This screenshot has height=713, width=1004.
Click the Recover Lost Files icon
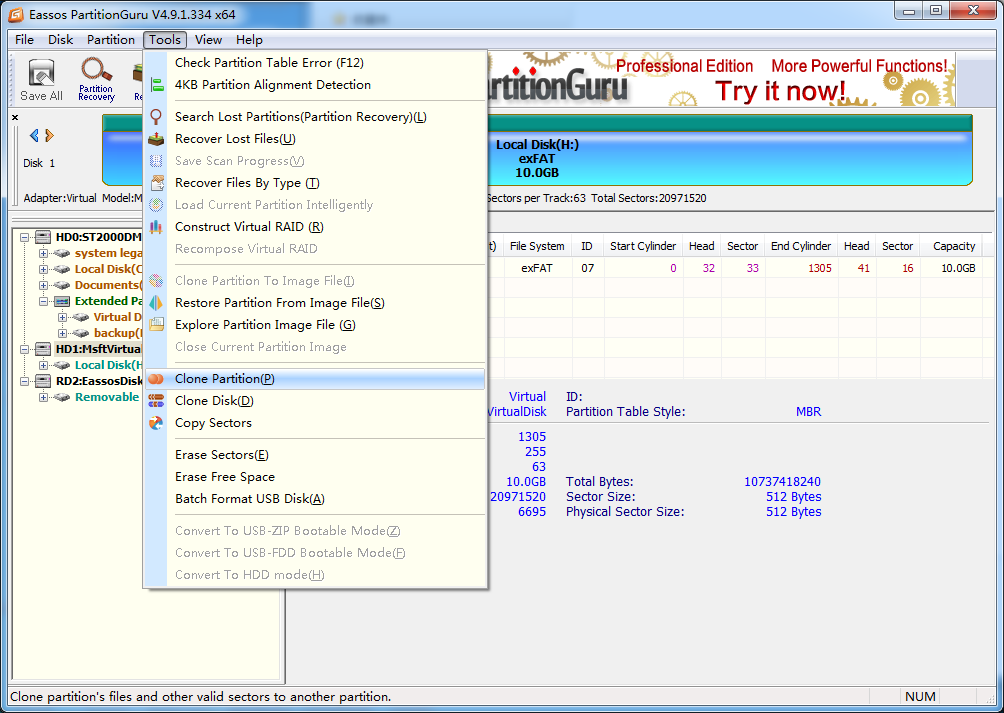(x=156, y=139)
